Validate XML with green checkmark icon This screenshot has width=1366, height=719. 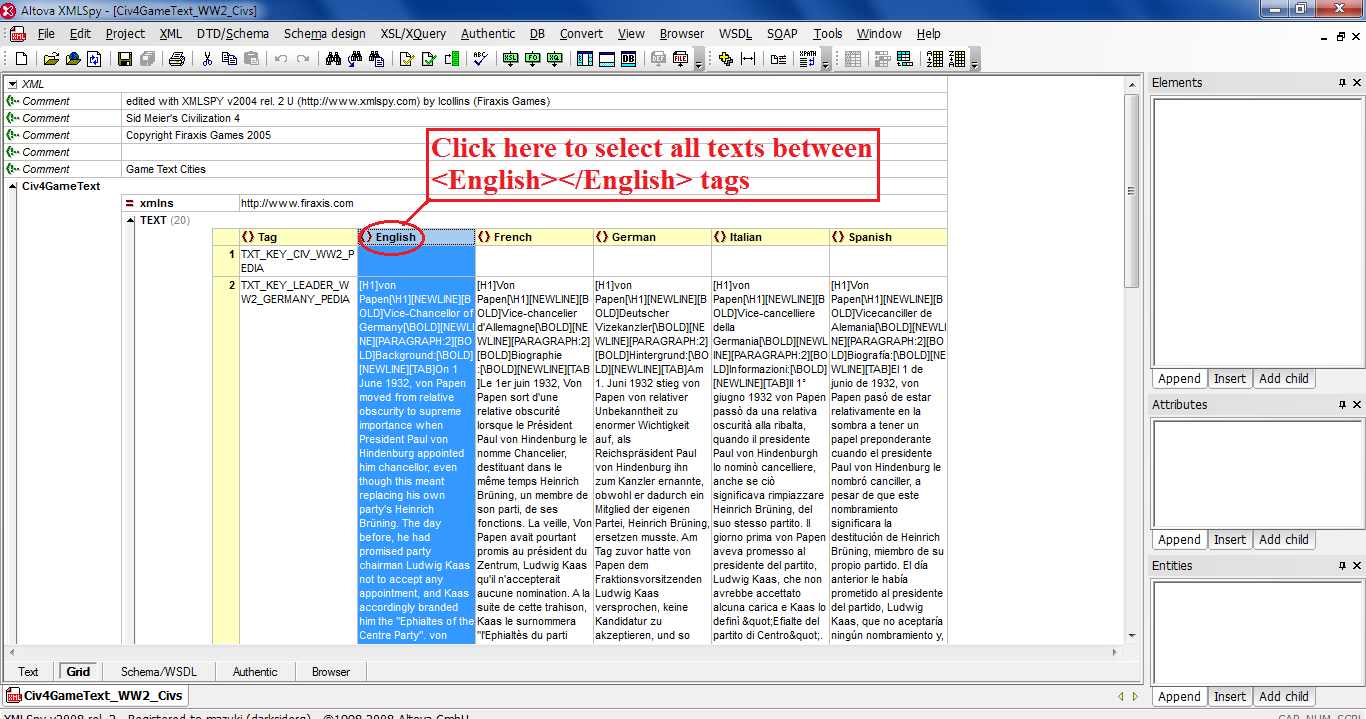click(x=429, y=59)
